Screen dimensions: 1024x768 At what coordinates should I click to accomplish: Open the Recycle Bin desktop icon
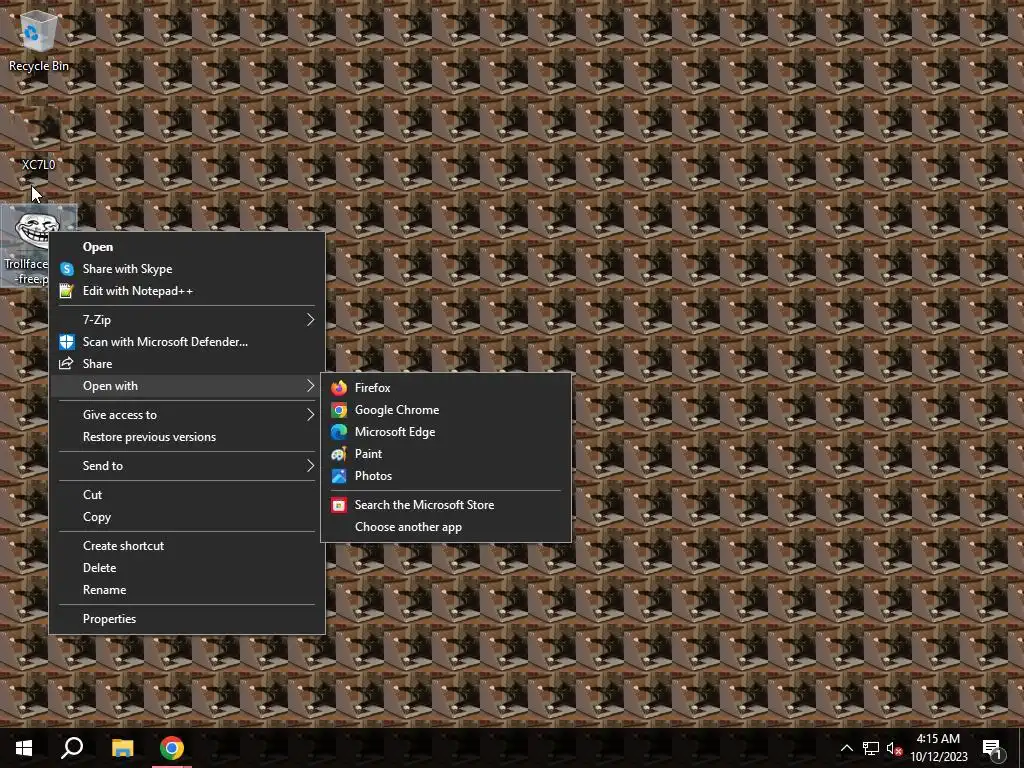click(x=38, y=40)
